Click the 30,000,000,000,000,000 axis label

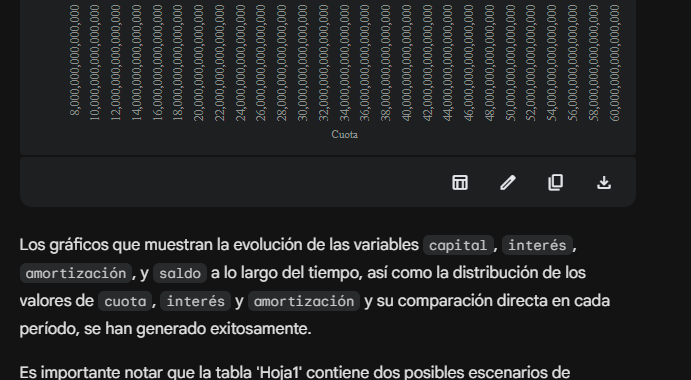pyautogui.click(x=303, y=63)
